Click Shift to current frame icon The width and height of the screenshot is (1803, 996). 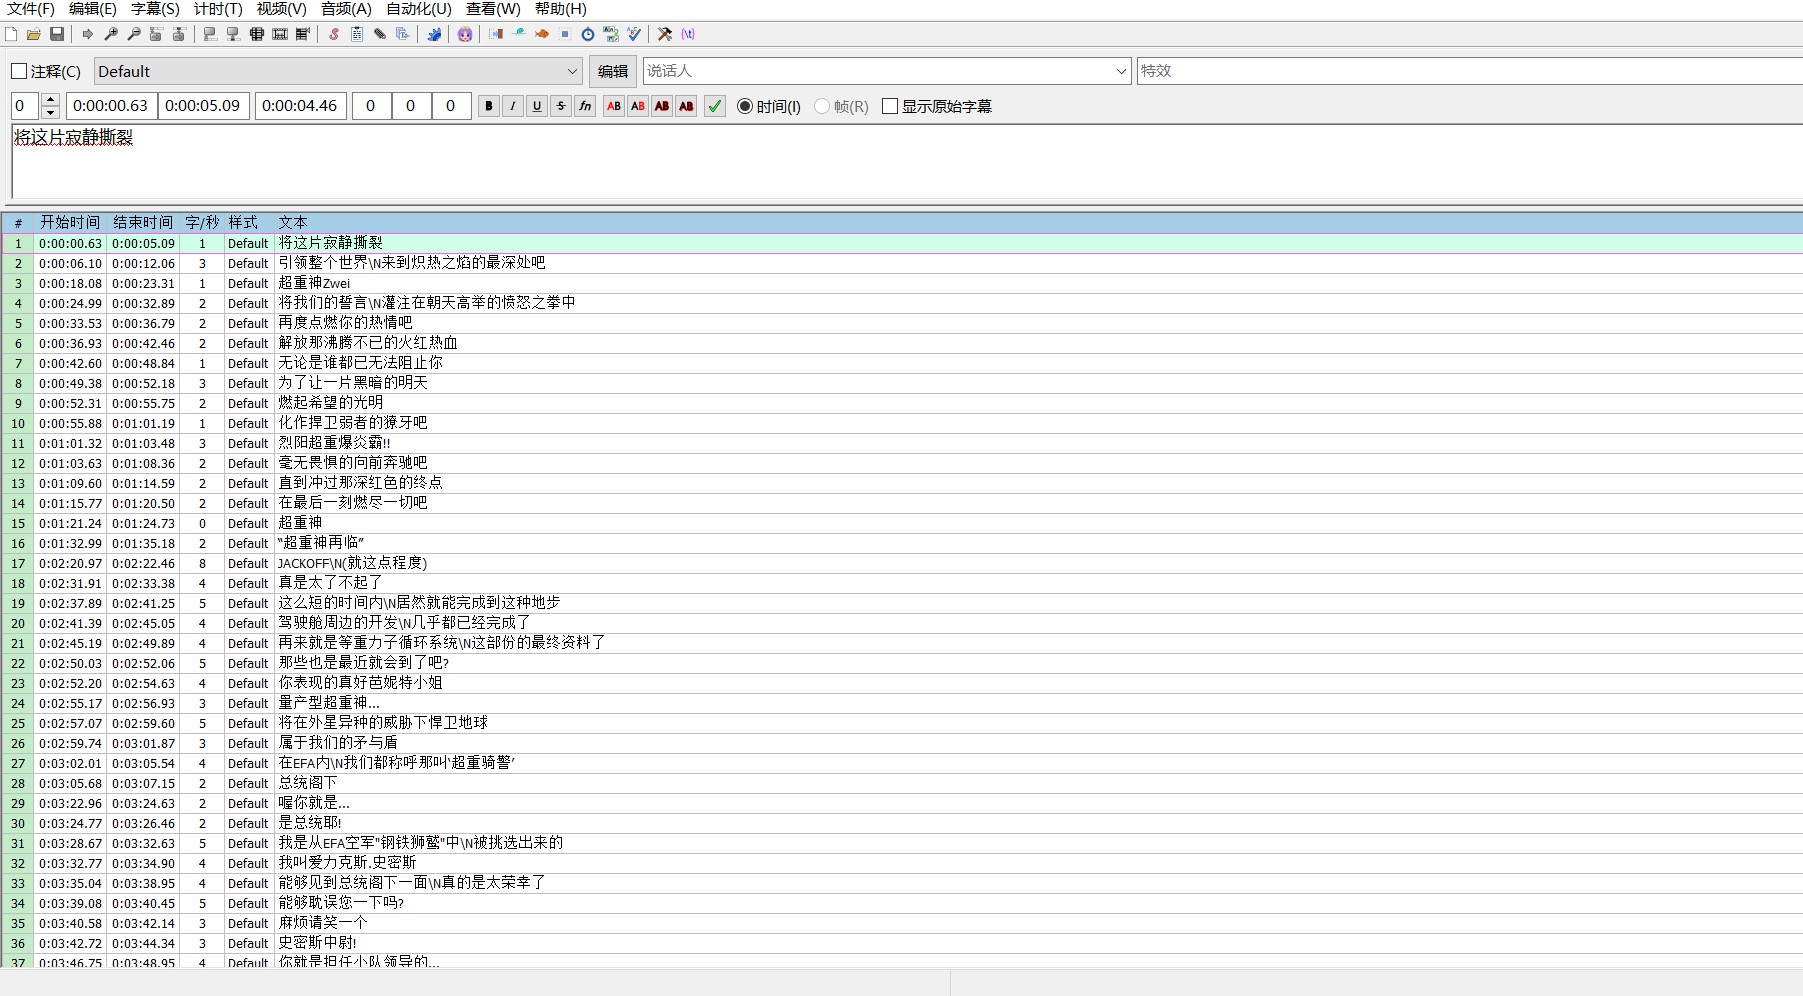303,34
